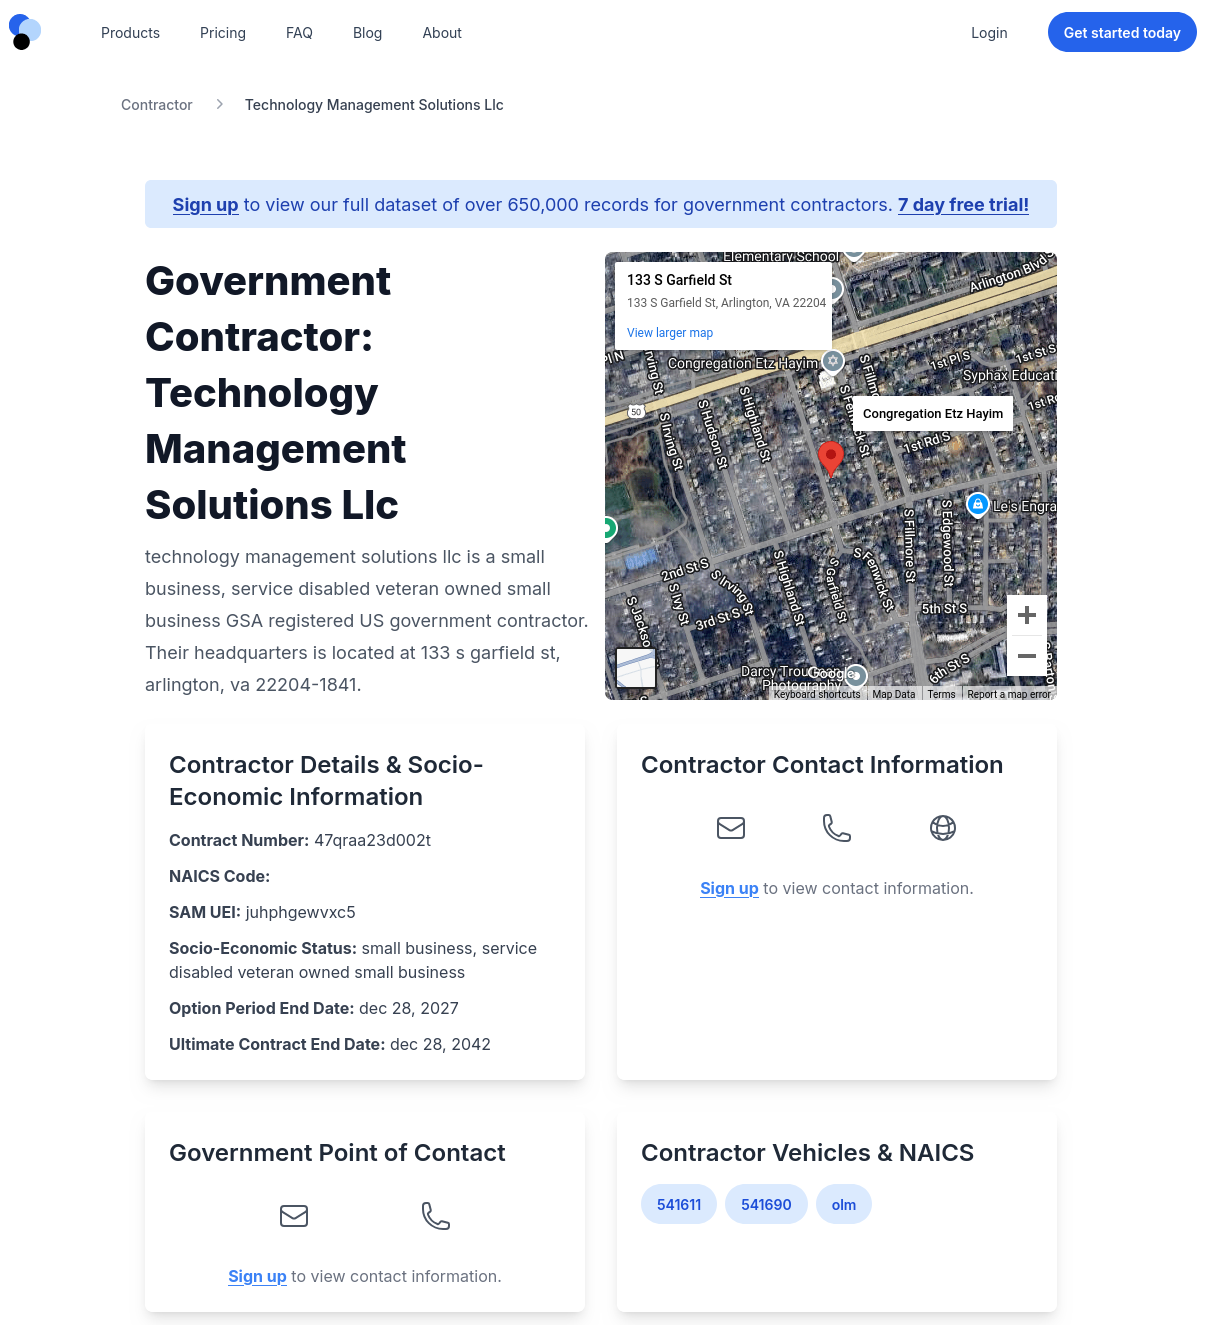Zoom in on the map
The height and width of the screenshot is (1325, 1208).
[x=1027, y=615]
